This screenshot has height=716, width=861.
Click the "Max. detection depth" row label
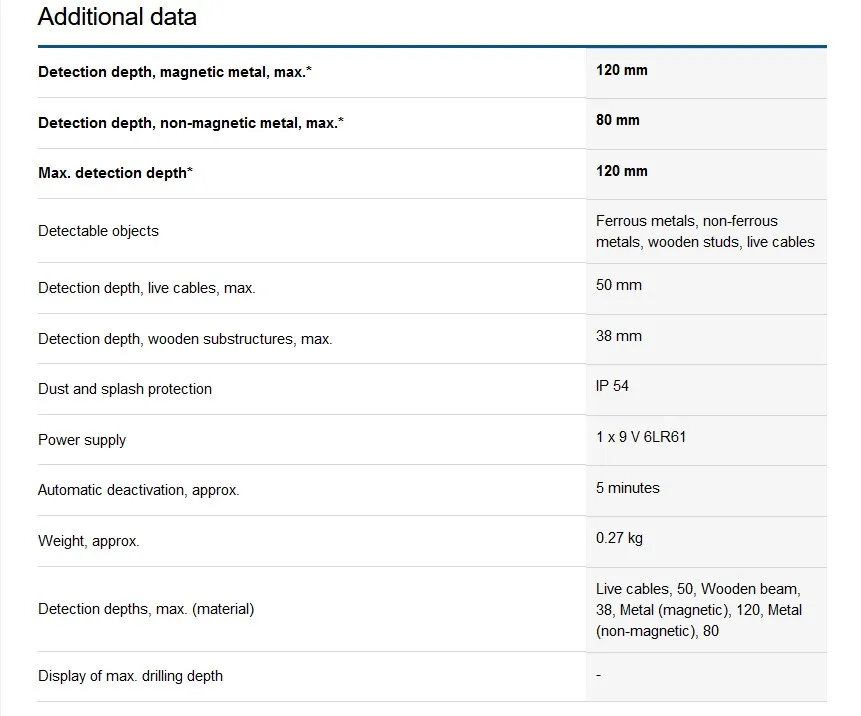point(115,173)
